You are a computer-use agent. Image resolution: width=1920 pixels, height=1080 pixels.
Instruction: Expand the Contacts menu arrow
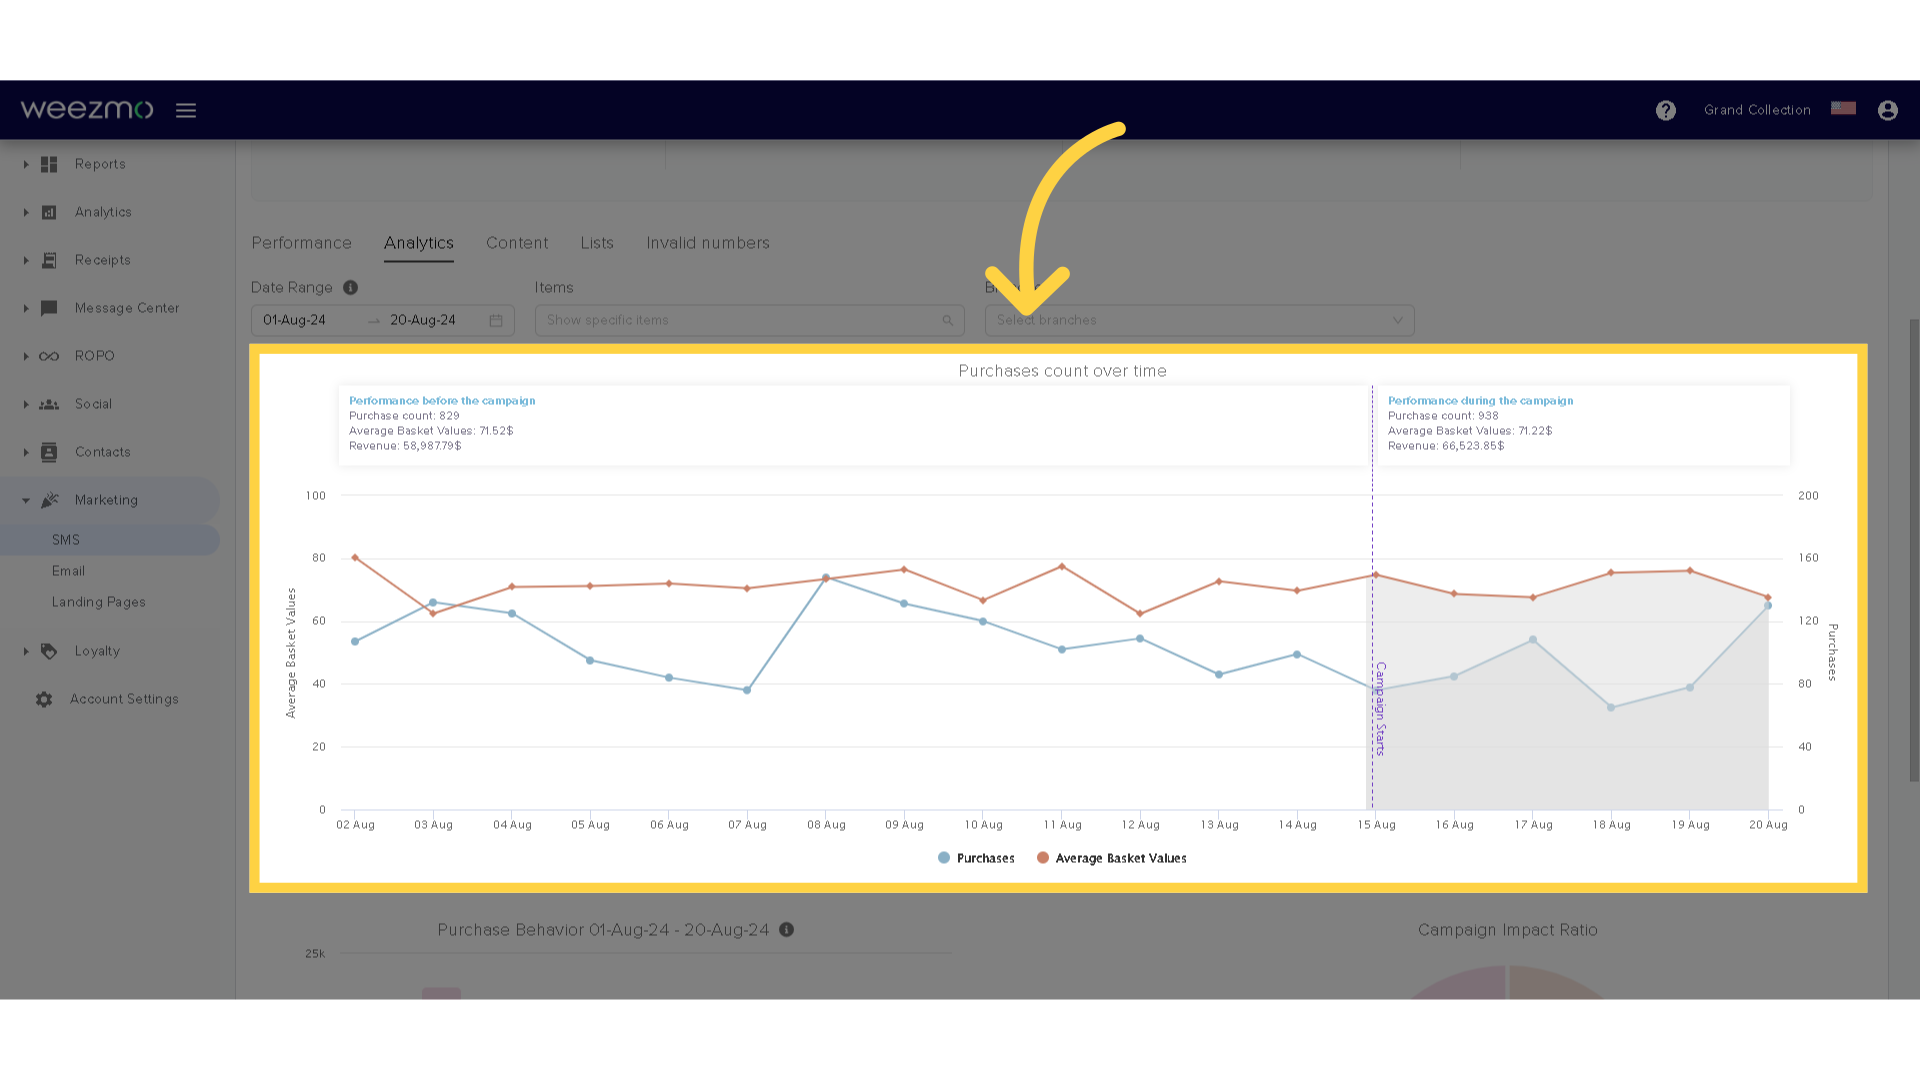pos(26,452)
